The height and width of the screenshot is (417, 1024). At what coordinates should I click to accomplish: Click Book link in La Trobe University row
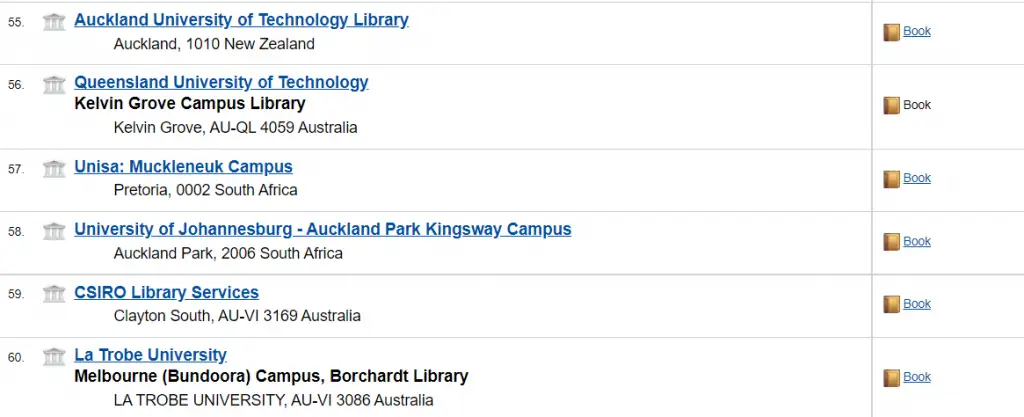[x=916, y=377]
